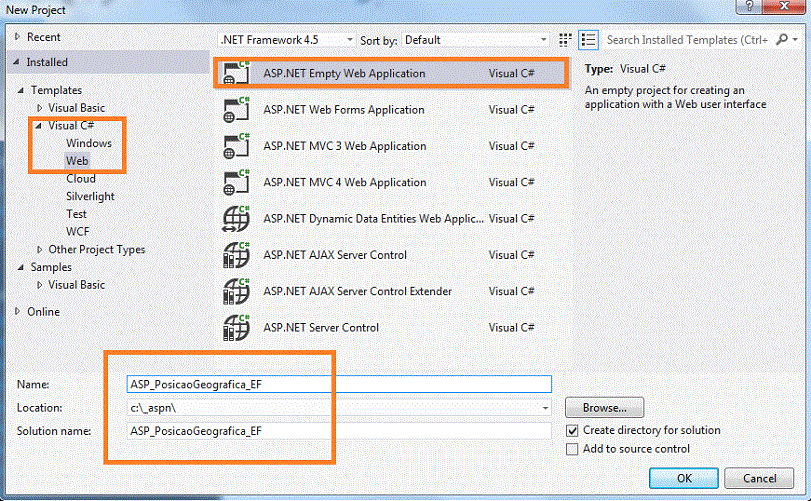Viewport: 811px width, 501px height.
Task: Click into the project Name field
Action: point(339,384)
